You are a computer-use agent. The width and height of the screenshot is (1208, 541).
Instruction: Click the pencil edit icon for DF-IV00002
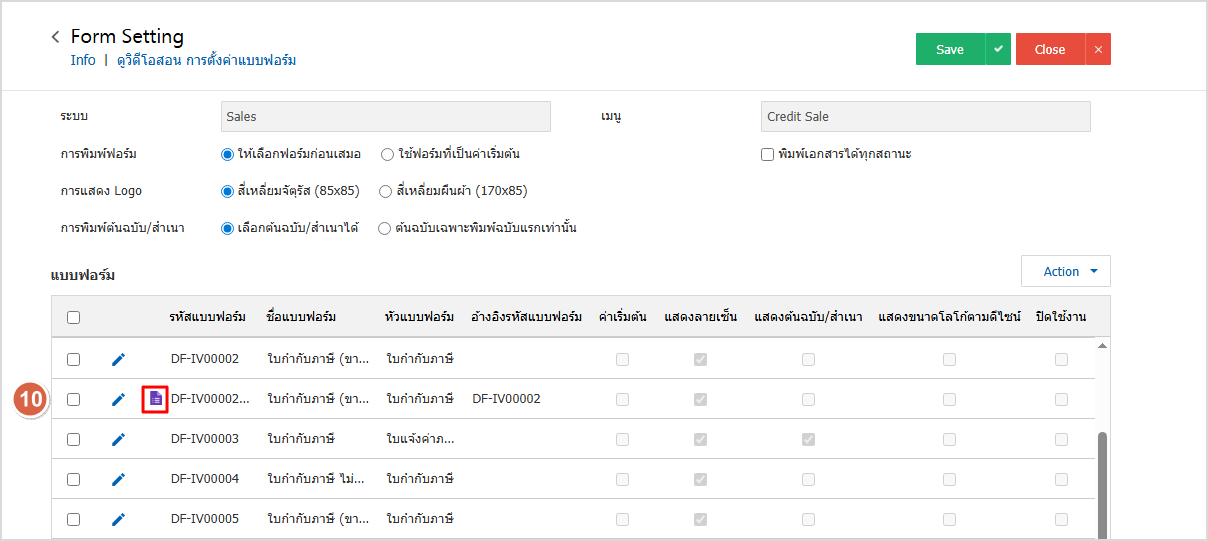[118, 359]
